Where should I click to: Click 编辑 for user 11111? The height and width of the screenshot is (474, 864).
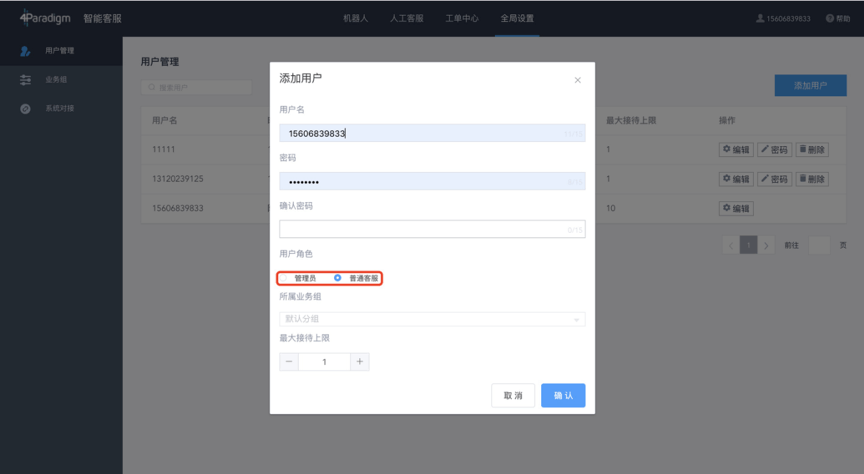click(736, 149)
